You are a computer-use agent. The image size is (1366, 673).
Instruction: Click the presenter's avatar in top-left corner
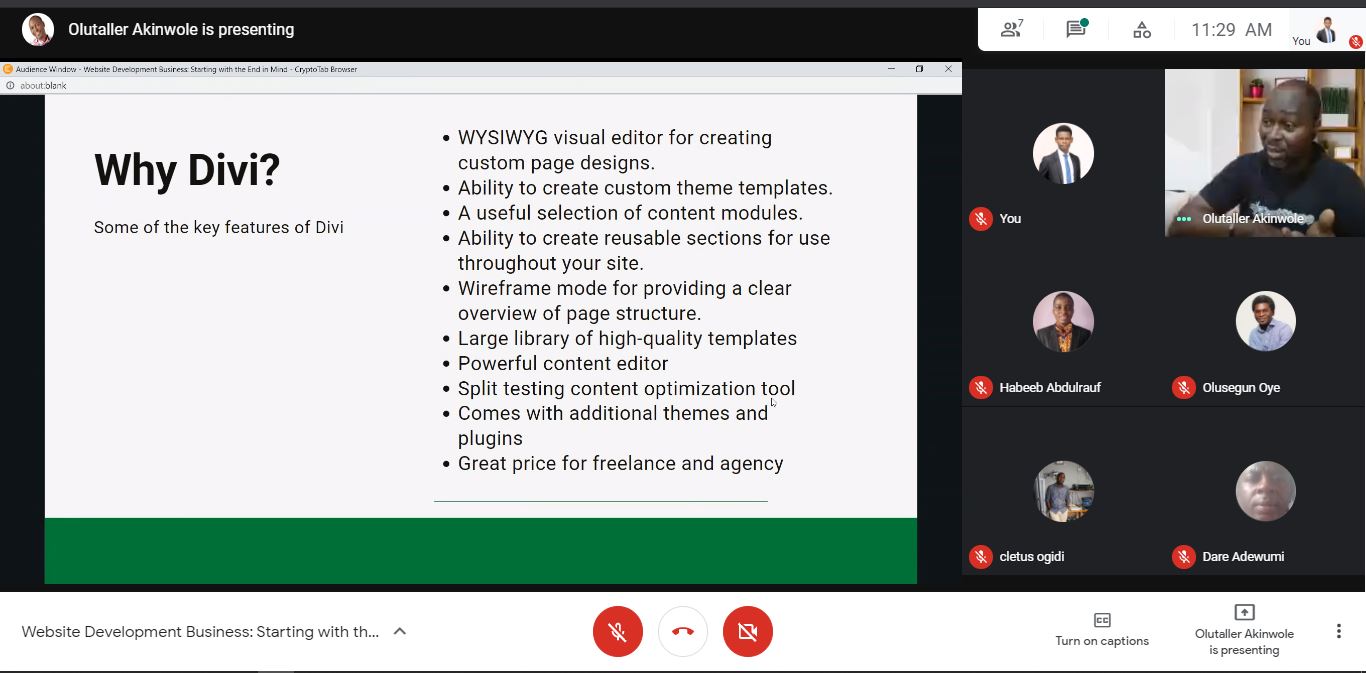click(x=38, y=29)
